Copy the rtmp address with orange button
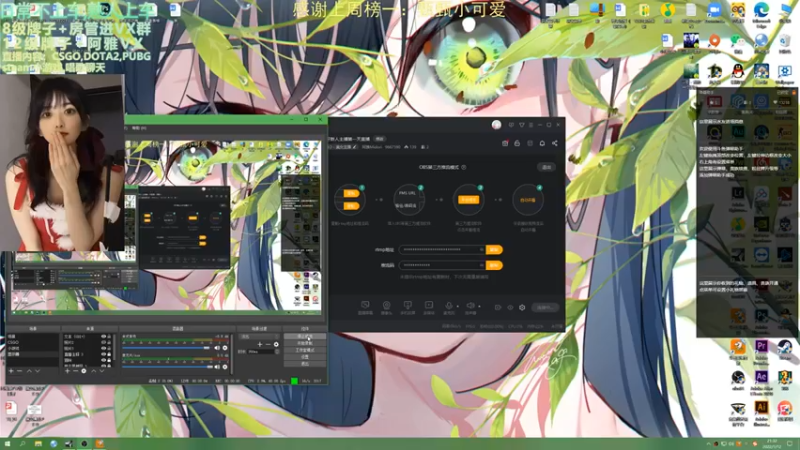Image resolution: width=800 pixels, height=450 pixels. 494,249
